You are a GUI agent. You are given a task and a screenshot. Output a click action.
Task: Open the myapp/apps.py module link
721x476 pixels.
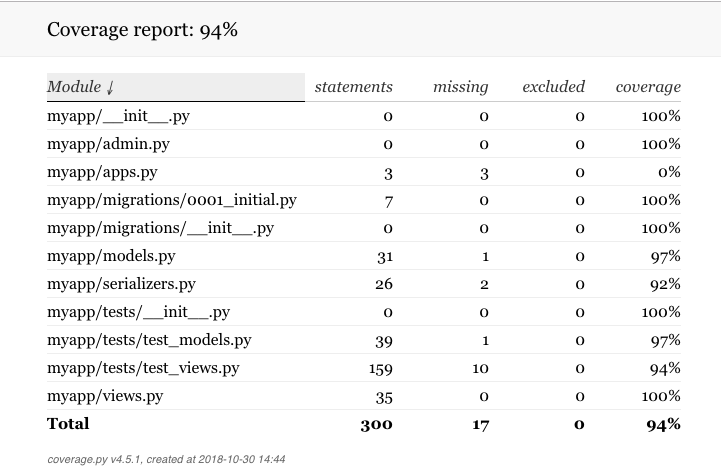(102, 172)
